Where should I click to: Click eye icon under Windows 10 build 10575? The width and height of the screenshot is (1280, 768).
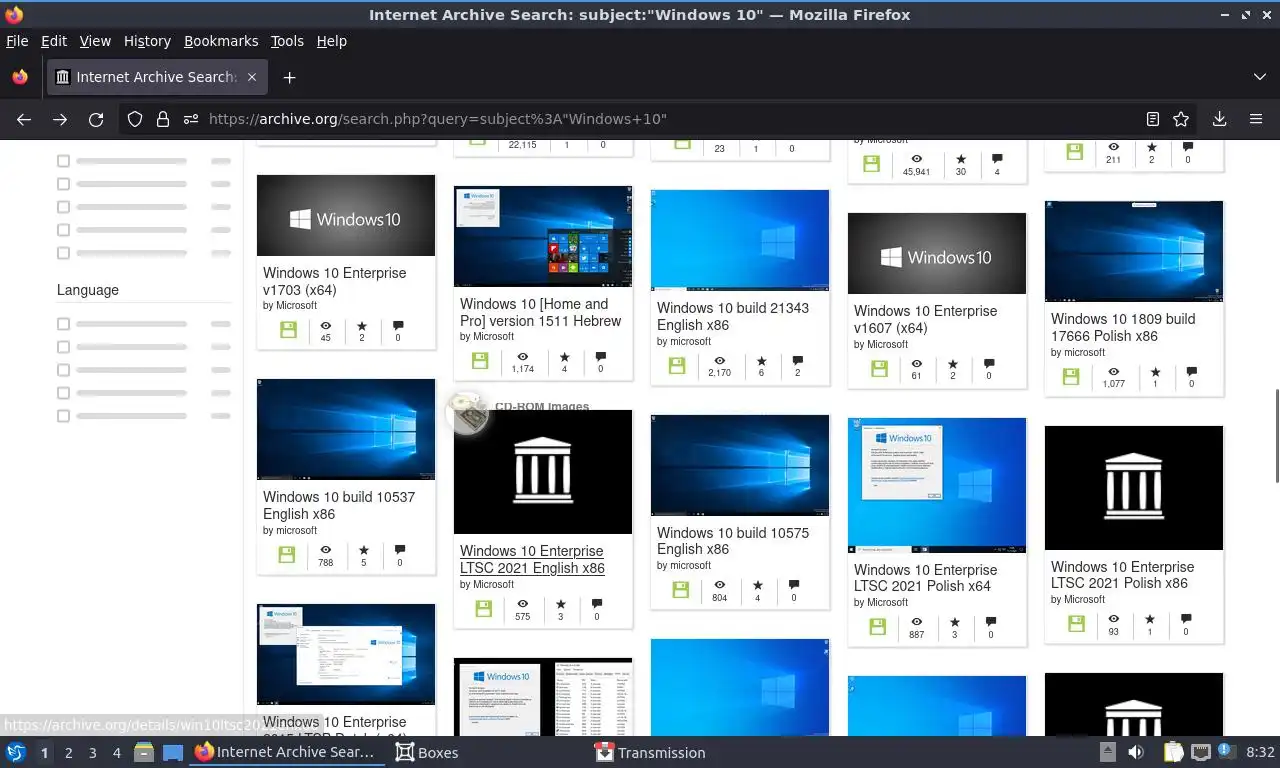[x=720, y=585]
